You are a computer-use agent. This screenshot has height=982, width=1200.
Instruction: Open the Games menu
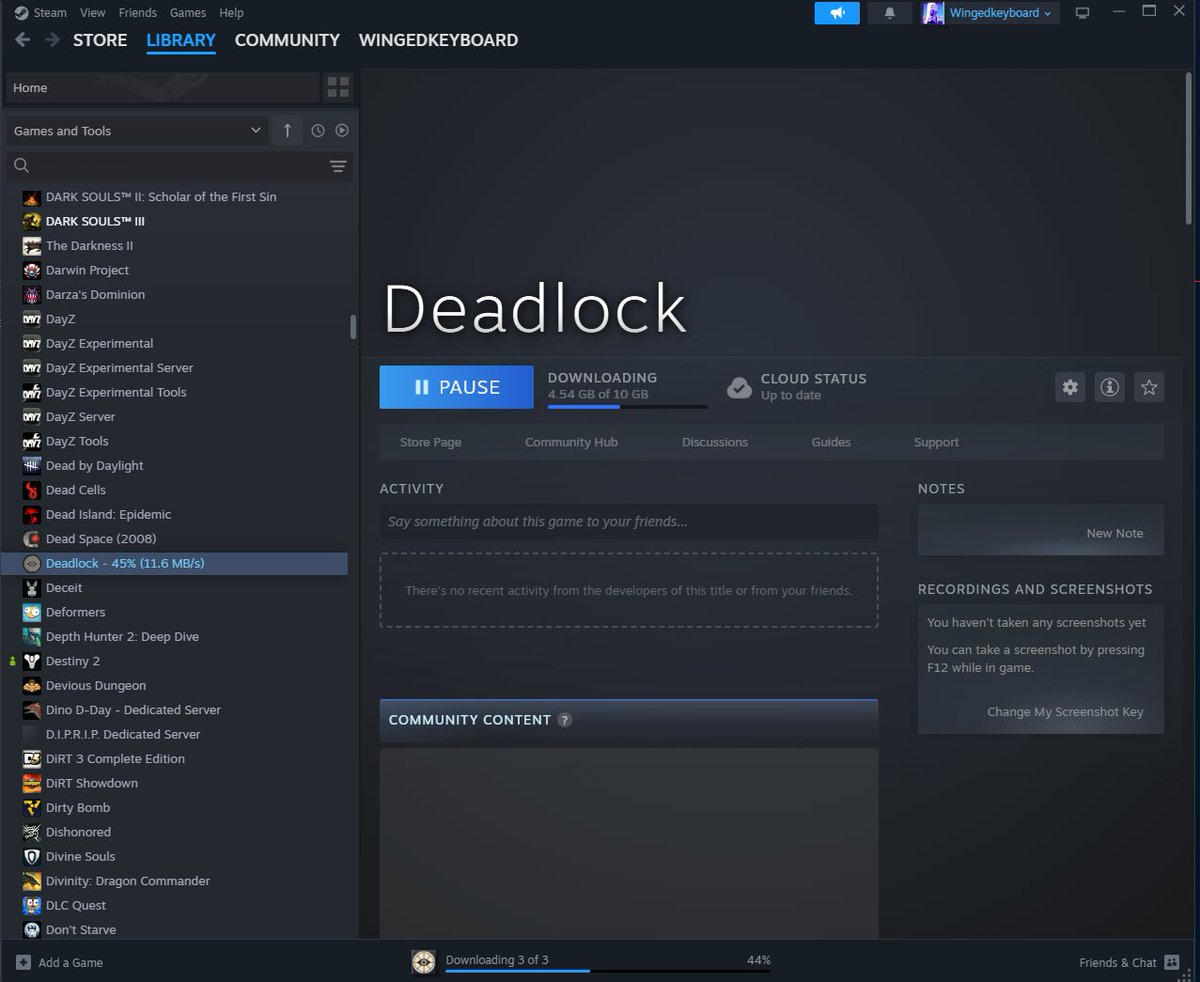tap(188, 13)
